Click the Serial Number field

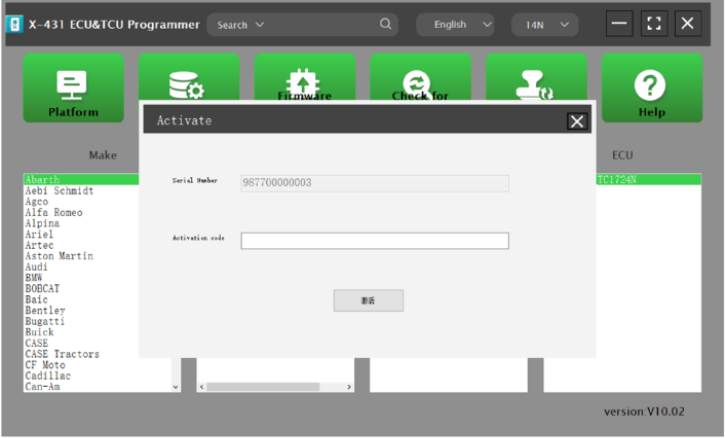[x=374, y=183]
